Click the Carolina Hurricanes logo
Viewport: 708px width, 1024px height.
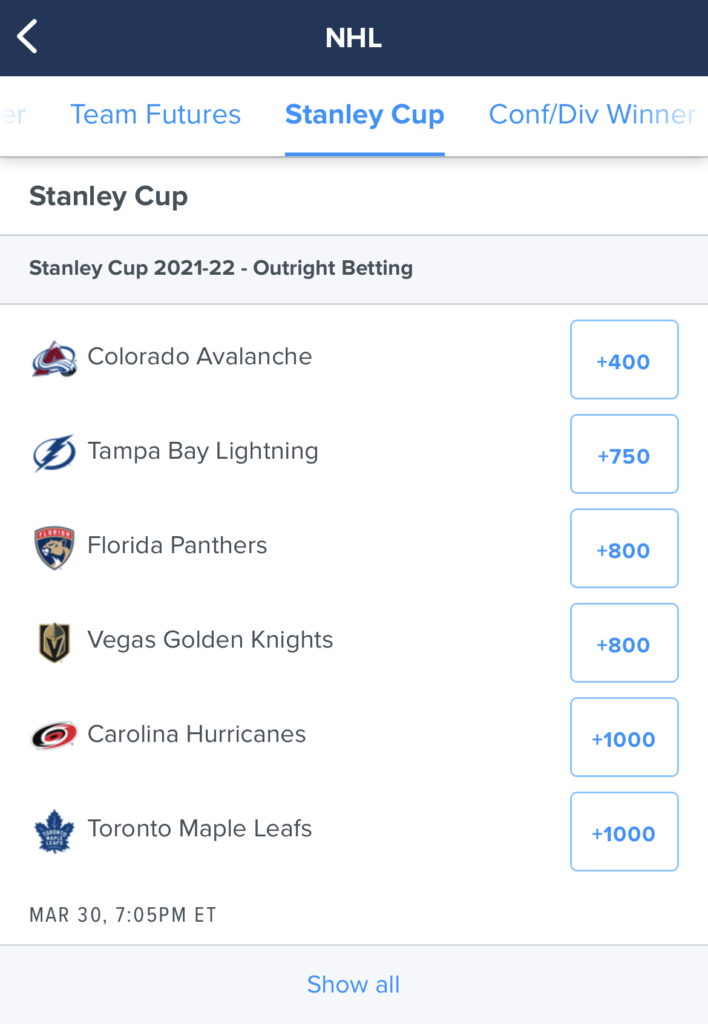(54, 736)
